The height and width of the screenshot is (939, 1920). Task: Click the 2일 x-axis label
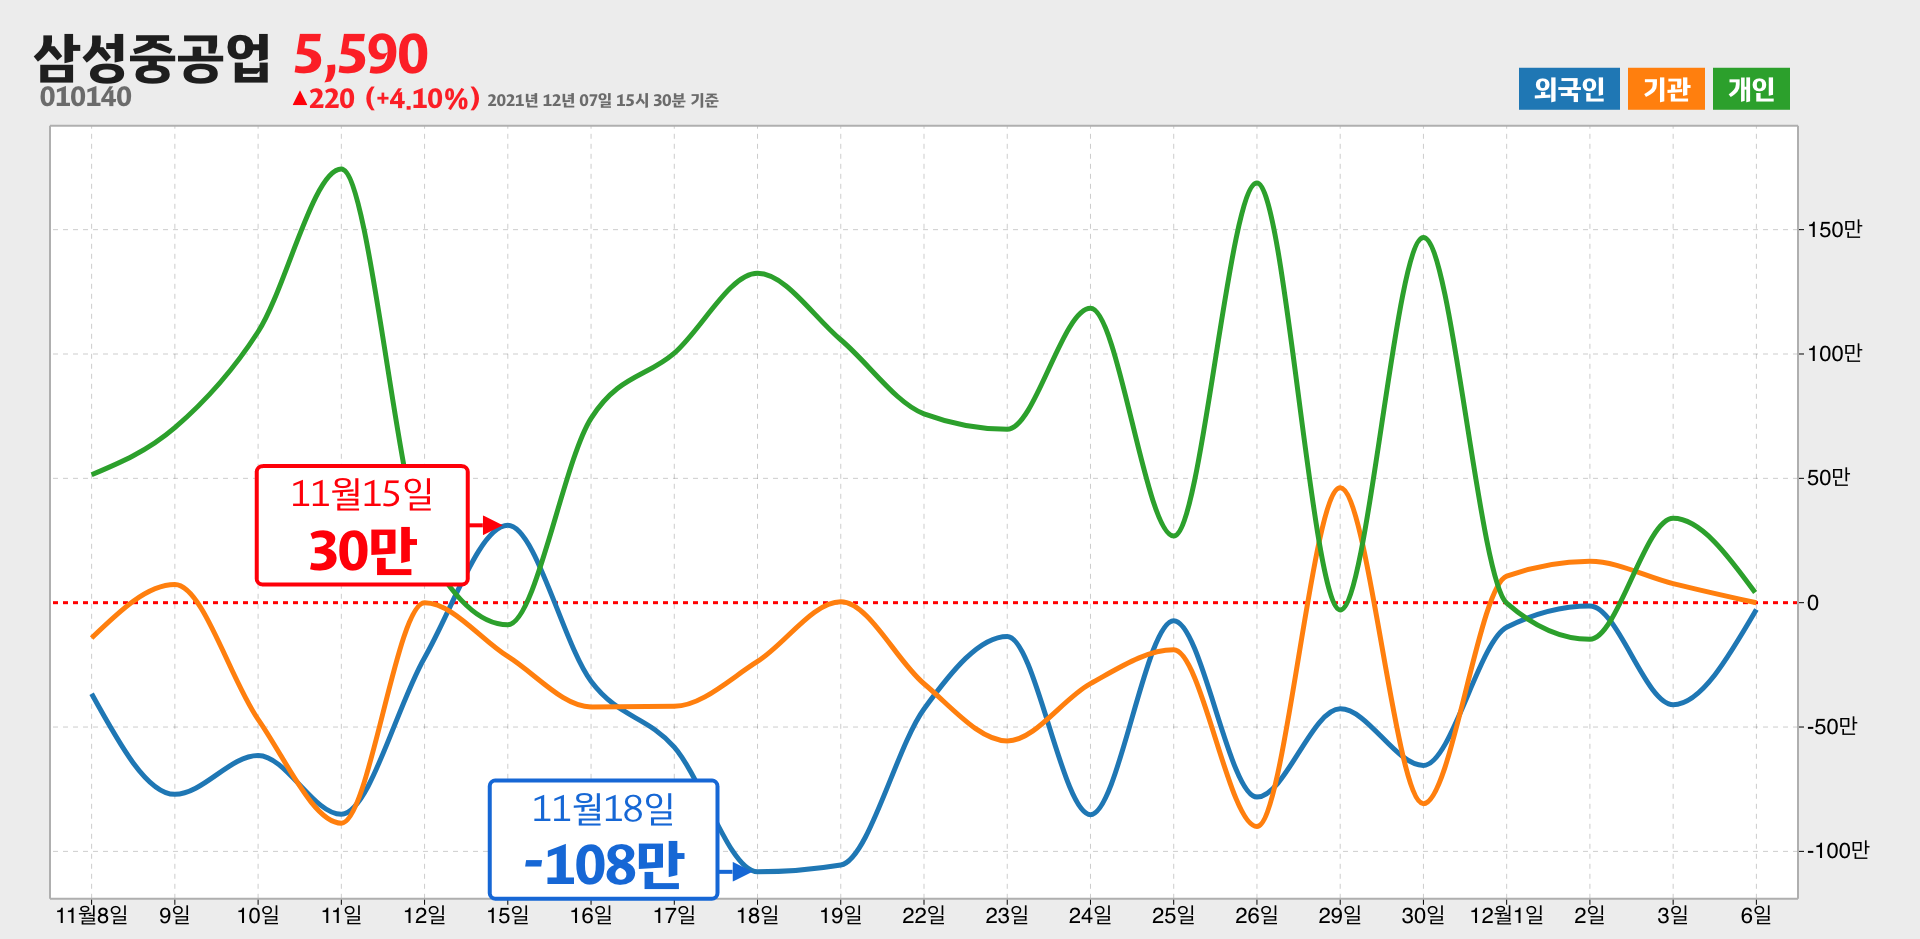1589,915
